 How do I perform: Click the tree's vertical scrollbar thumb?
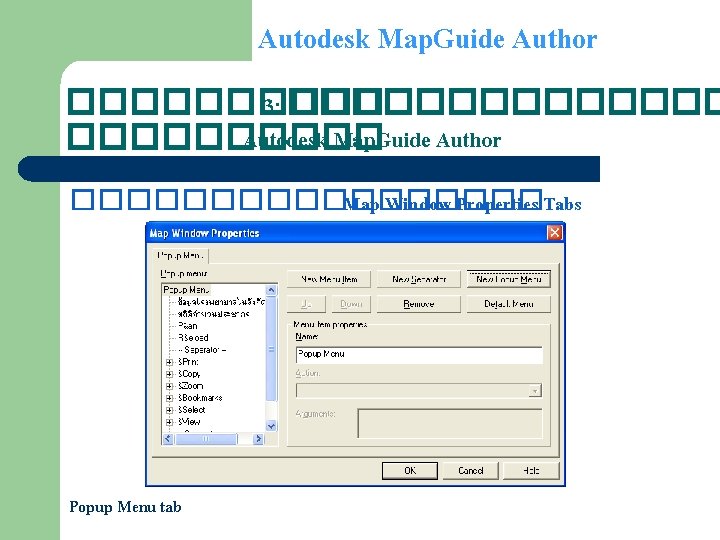271,349
